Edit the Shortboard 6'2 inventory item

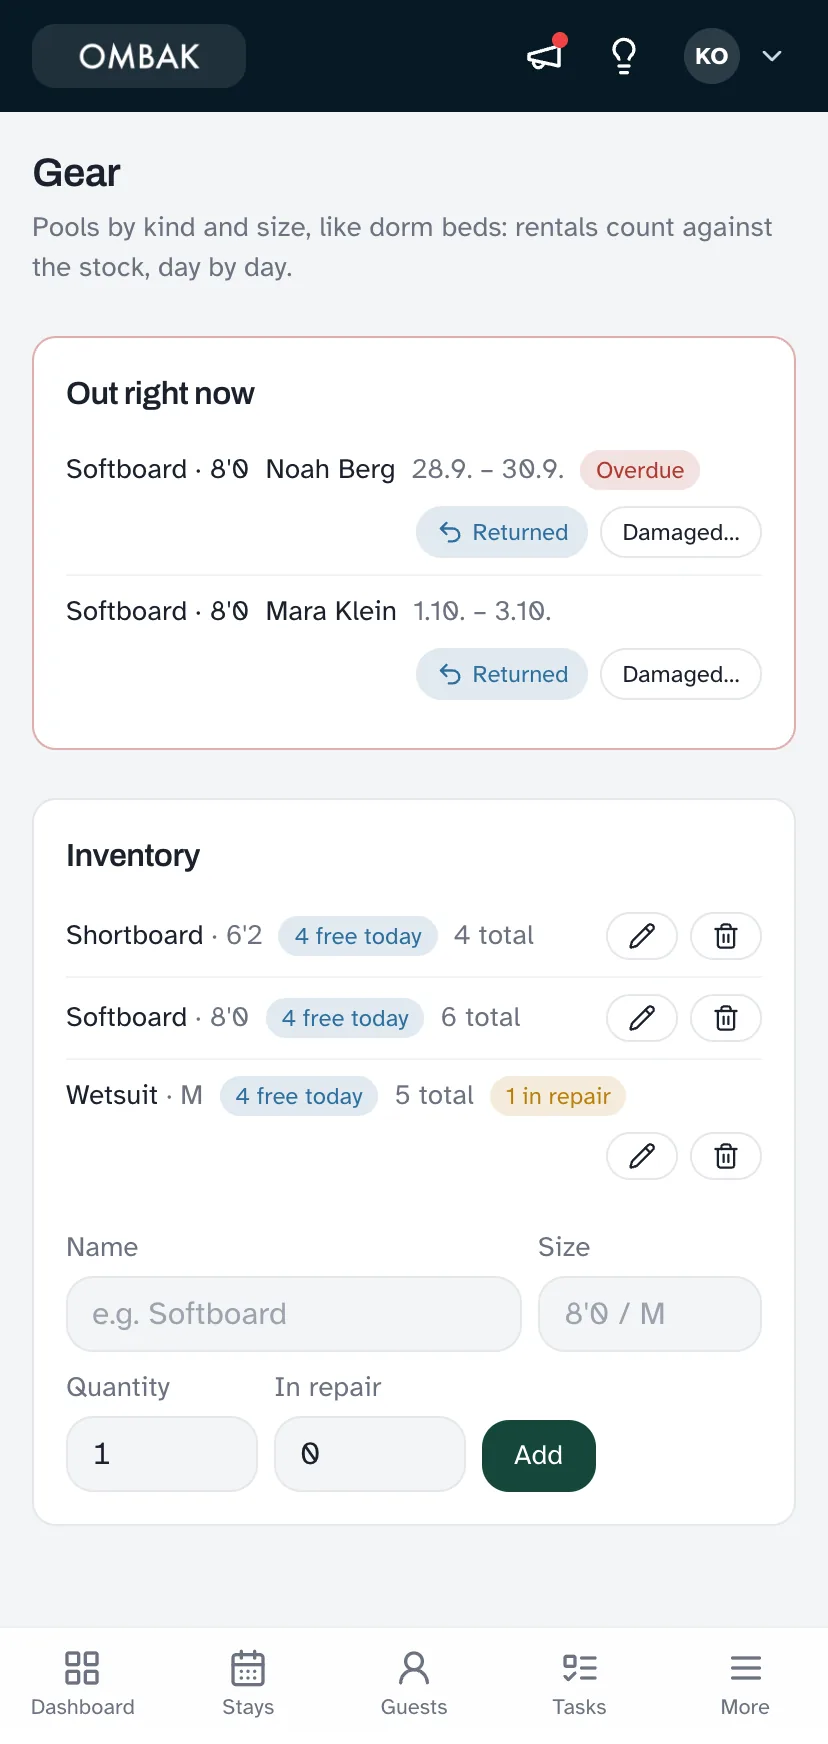(642, 936)
